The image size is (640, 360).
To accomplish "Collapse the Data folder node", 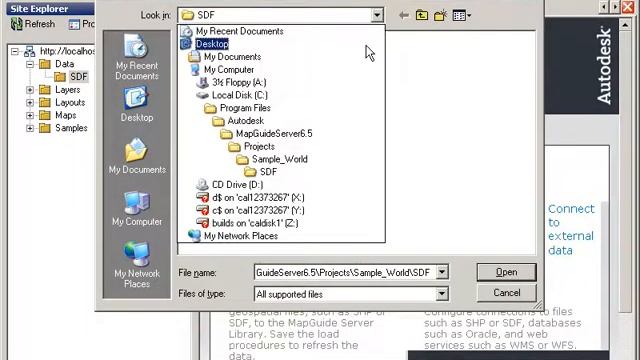I will coord(30,64).
